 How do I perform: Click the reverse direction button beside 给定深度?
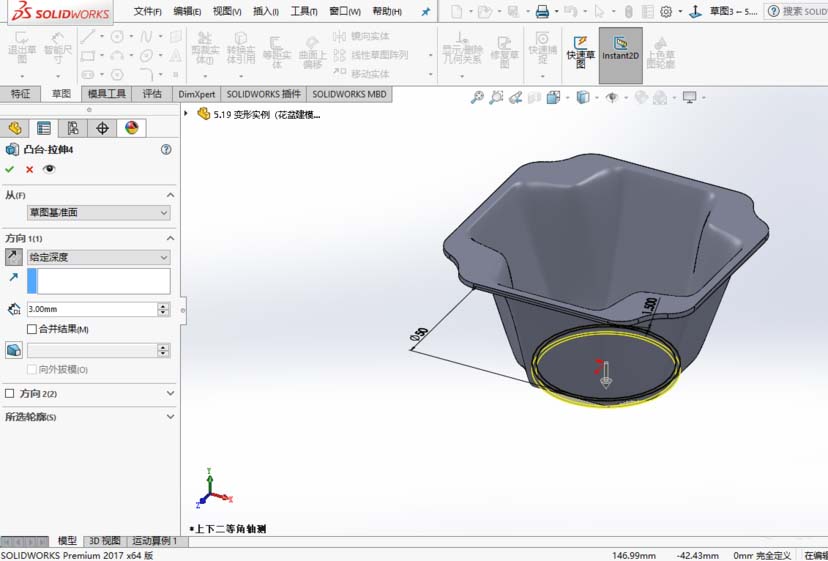click(x=14, y=257)
